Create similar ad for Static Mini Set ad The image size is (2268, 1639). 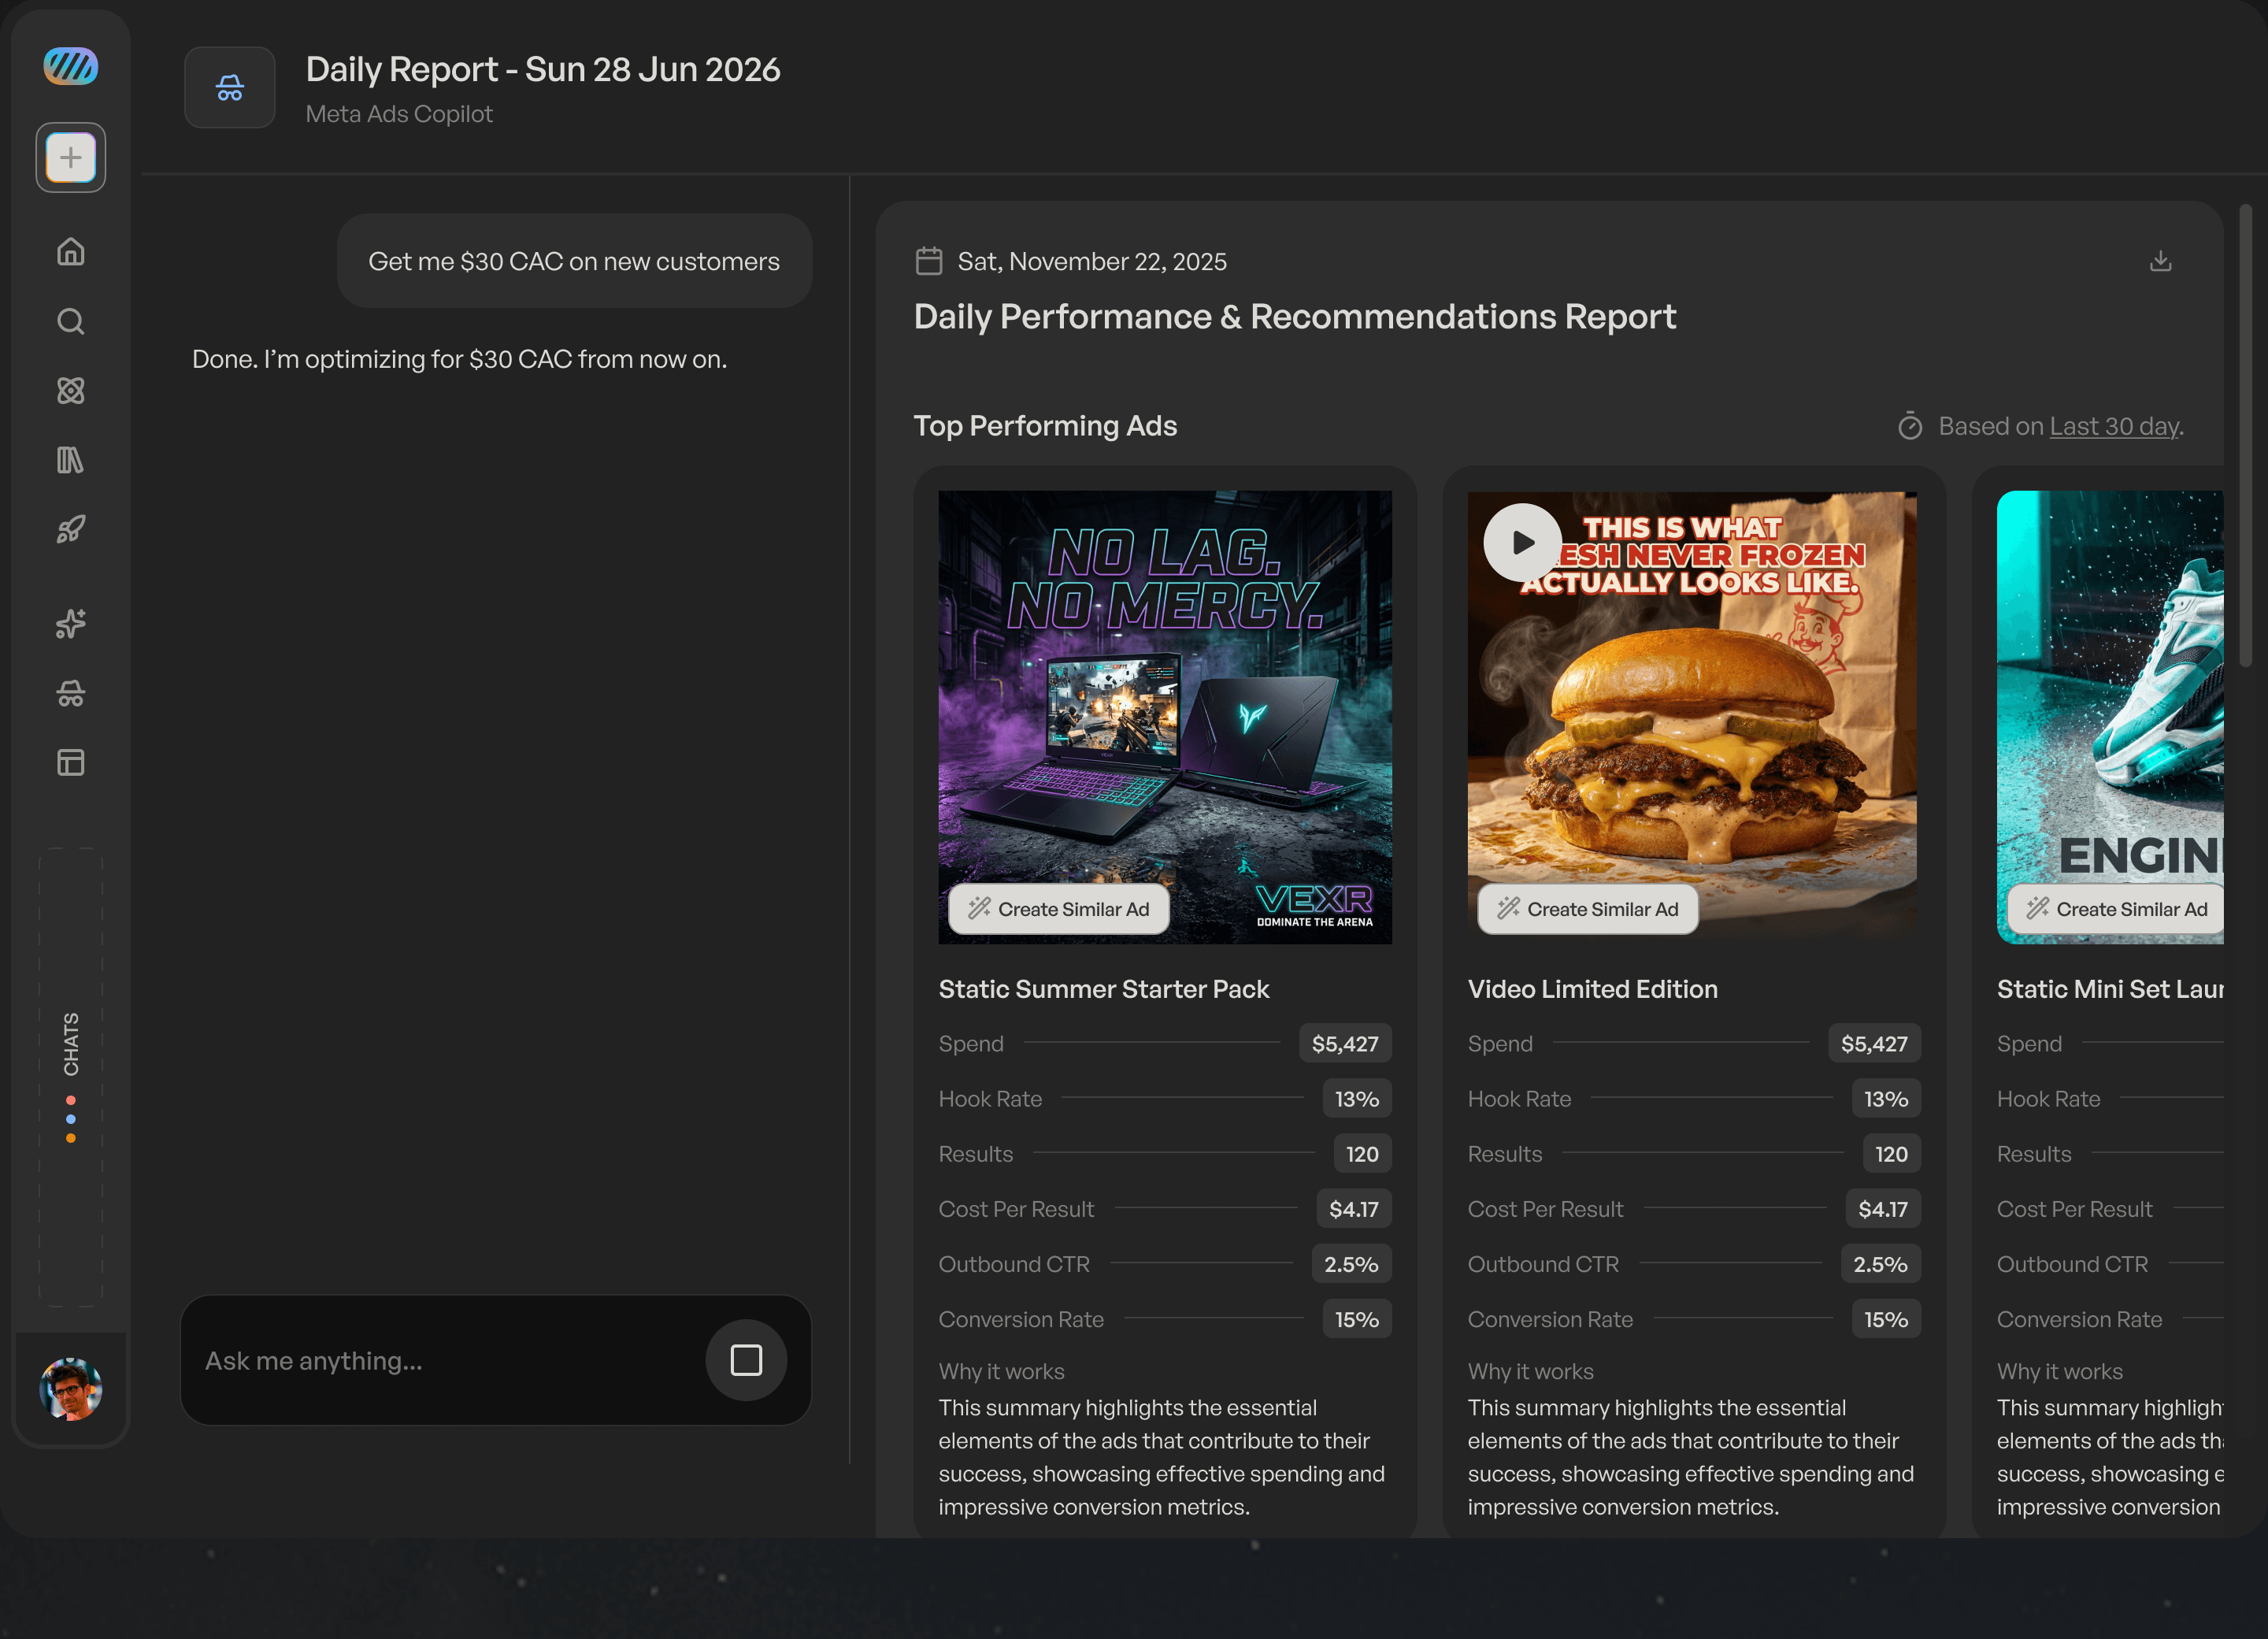(x=2116, y=909)
